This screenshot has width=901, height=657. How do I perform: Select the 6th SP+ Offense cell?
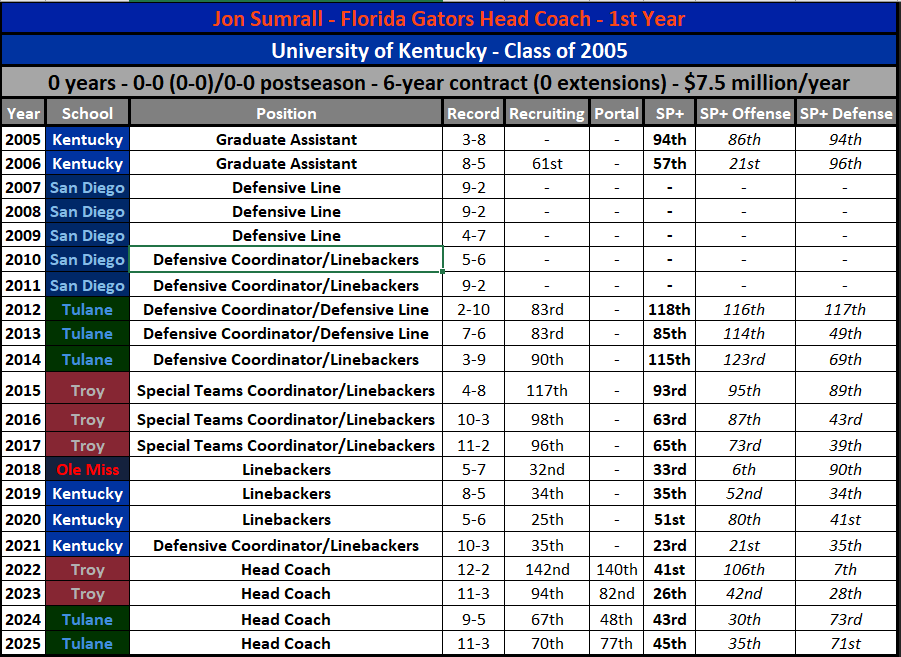745,469
